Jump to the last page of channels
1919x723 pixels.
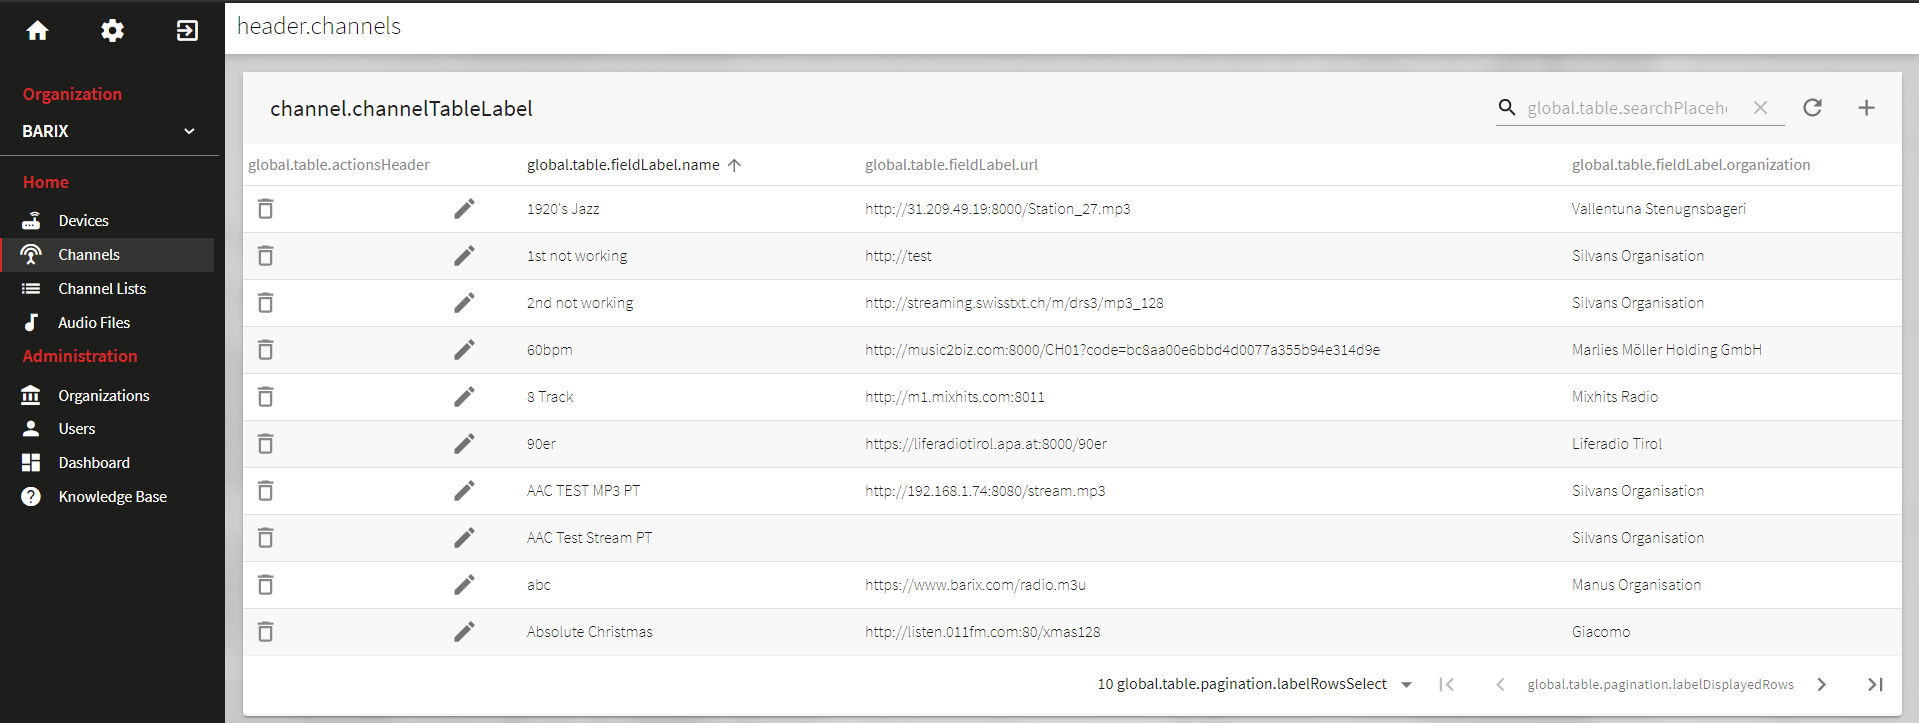coord(1875,685)
